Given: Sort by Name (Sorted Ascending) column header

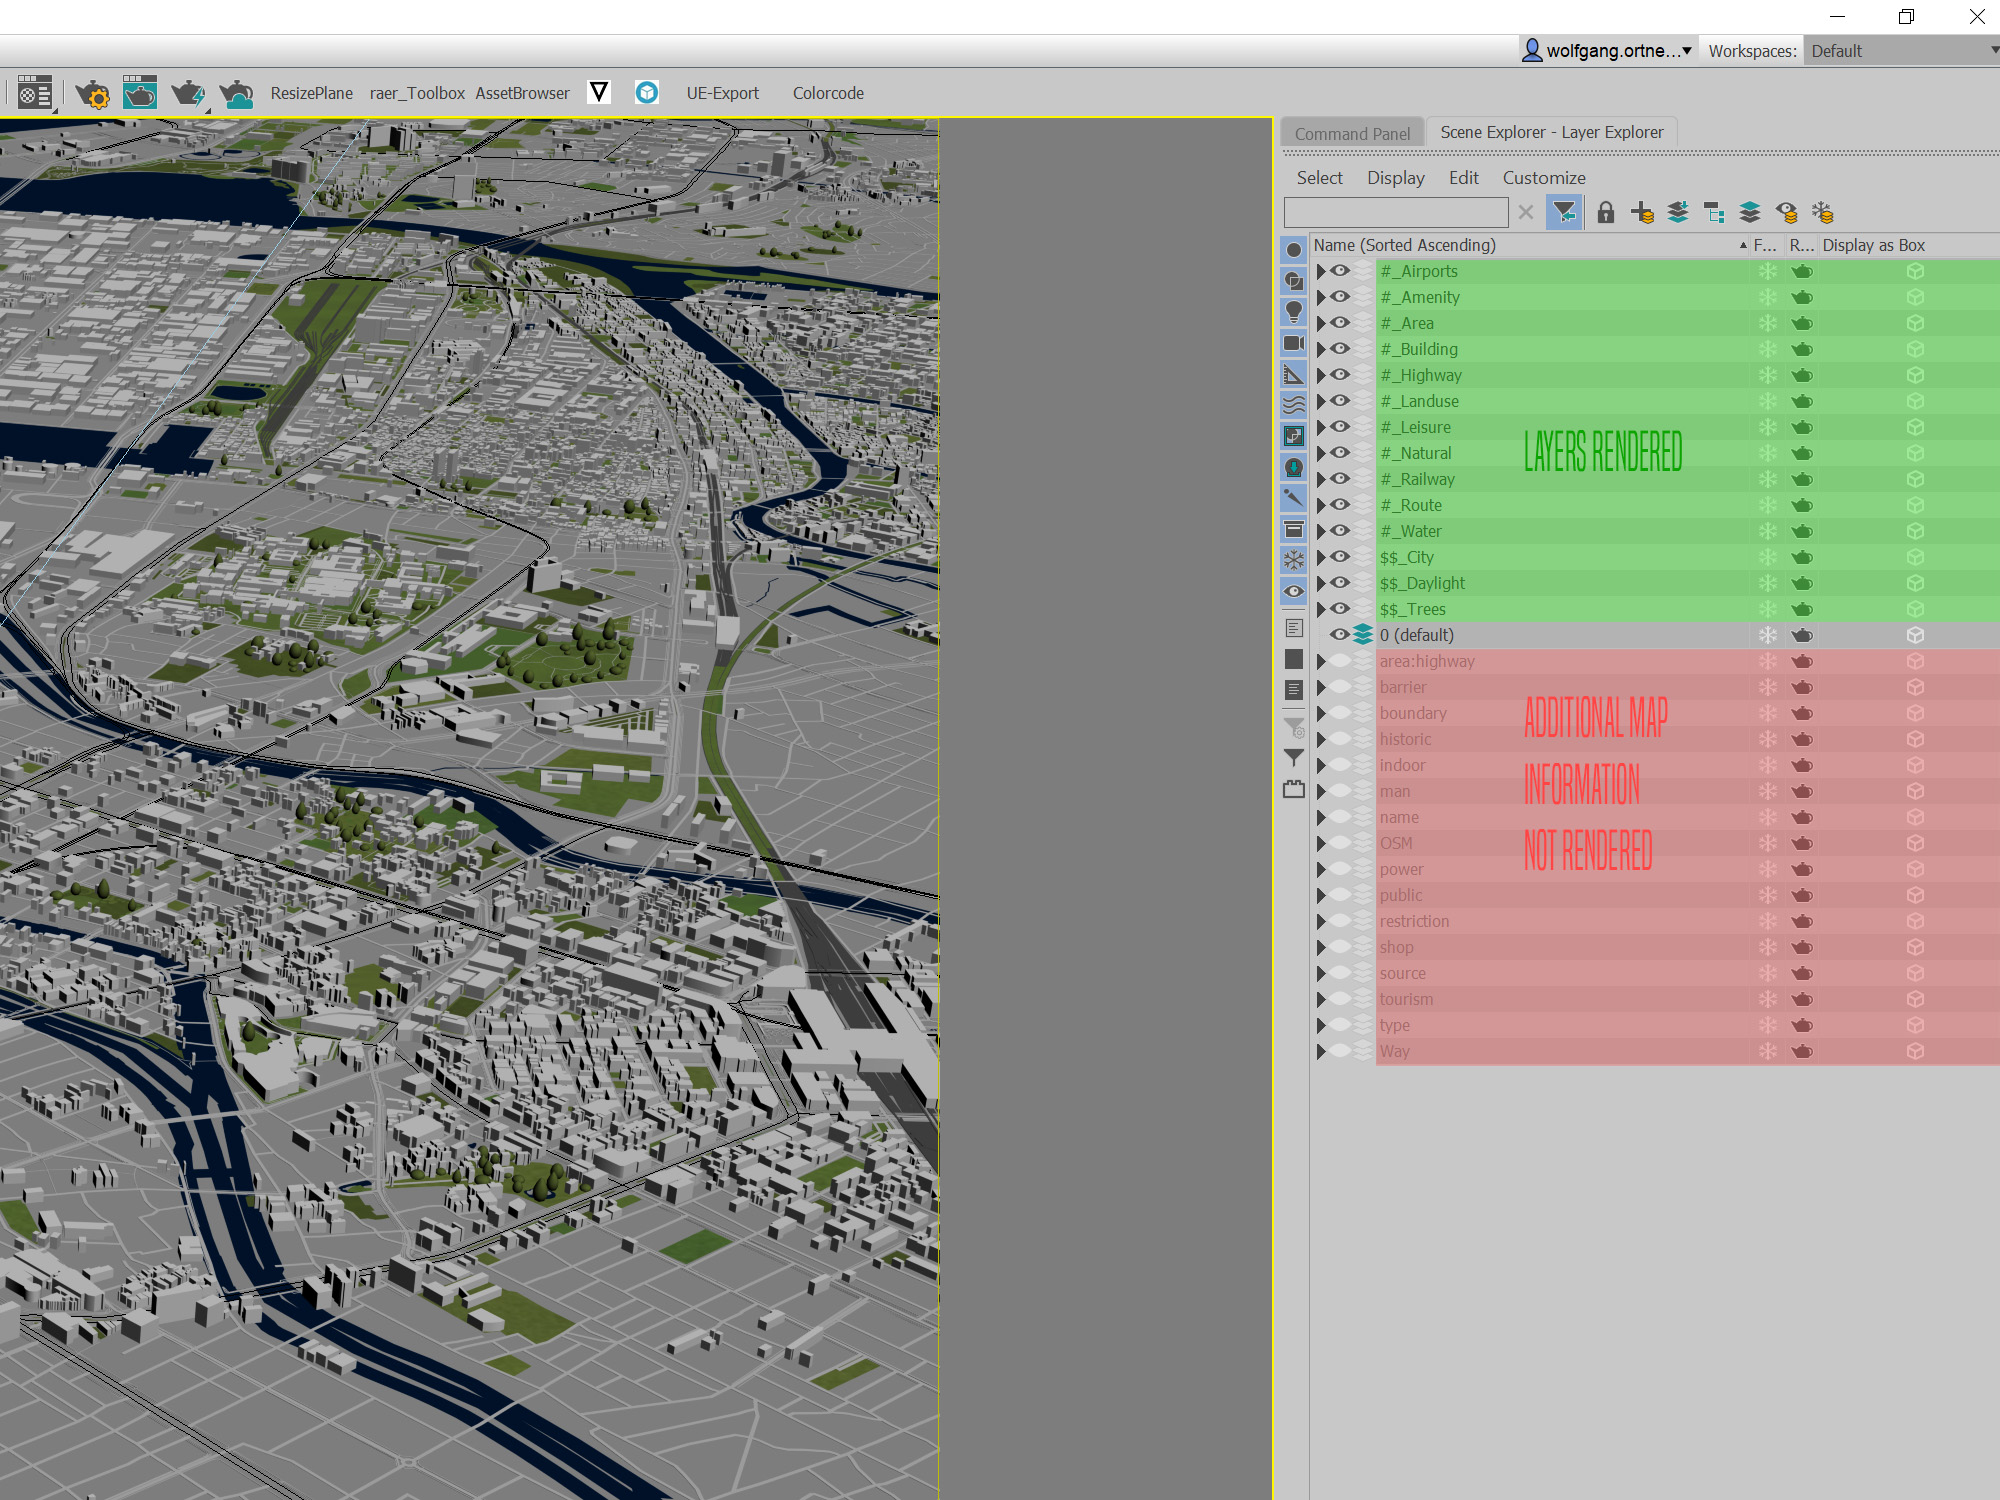Looking at the screenshot, I should click(1530, 245).
